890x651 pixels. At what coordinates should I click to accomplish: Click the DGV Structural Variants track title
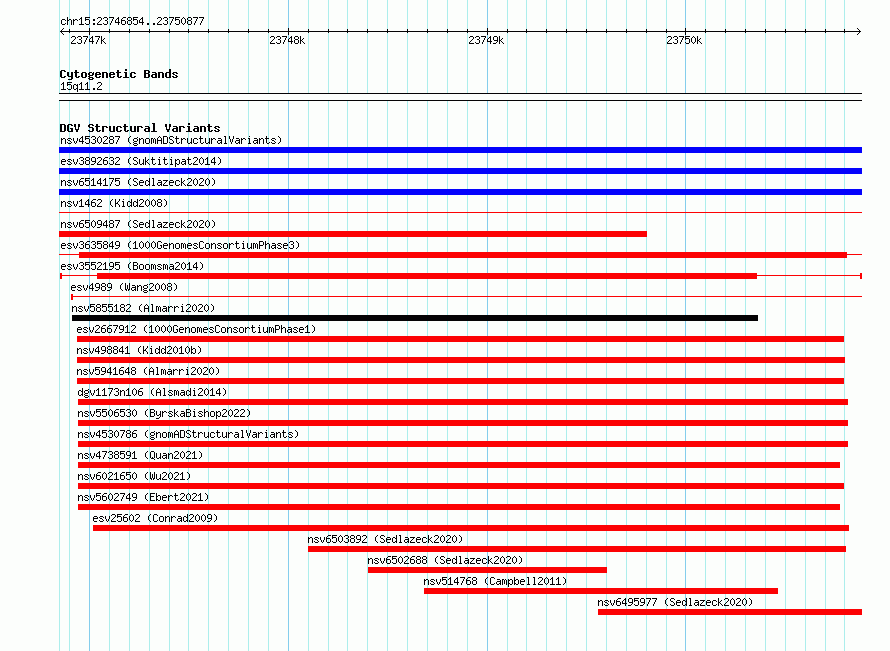tap(140, 128)
